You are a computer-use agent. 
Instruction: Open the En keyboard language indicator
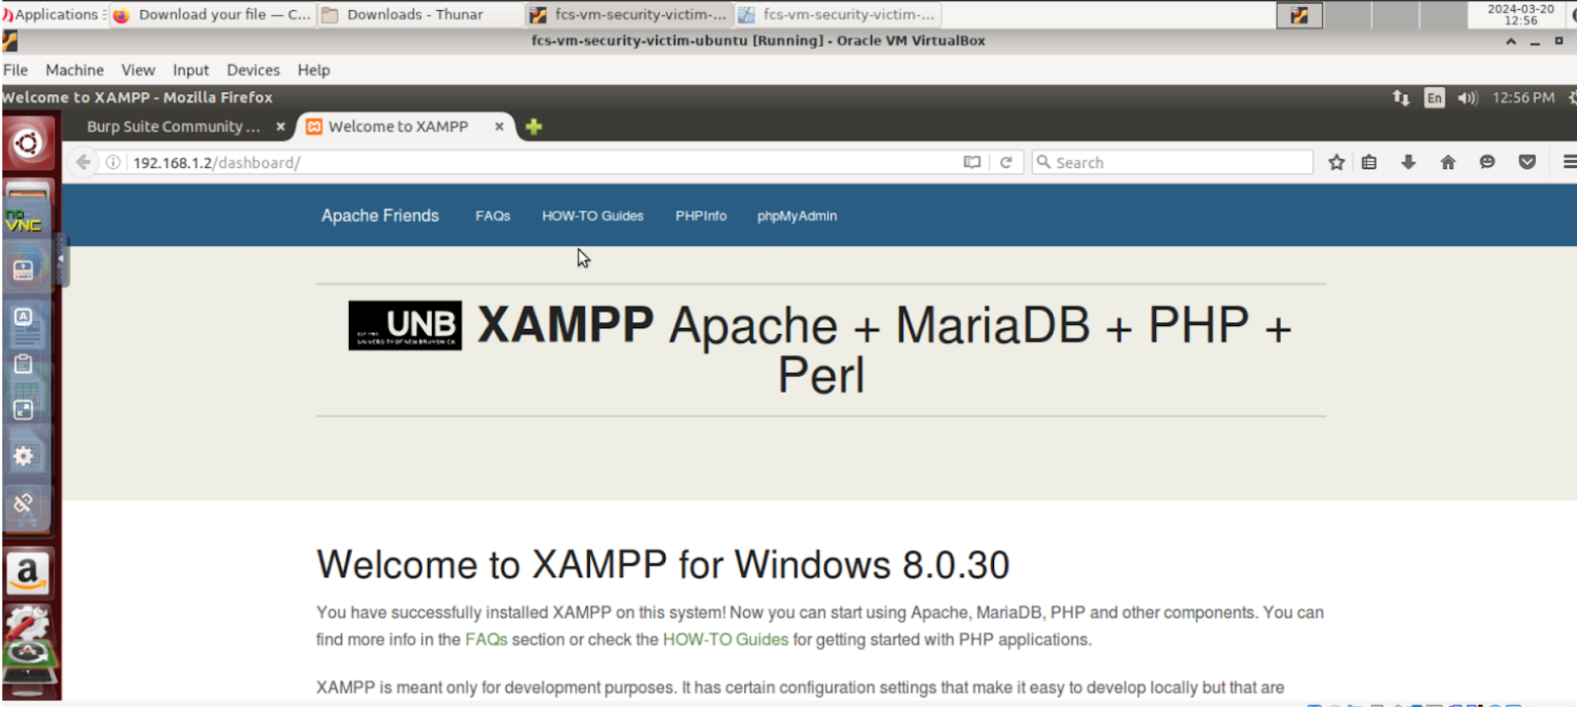(x=1434, y=98)
